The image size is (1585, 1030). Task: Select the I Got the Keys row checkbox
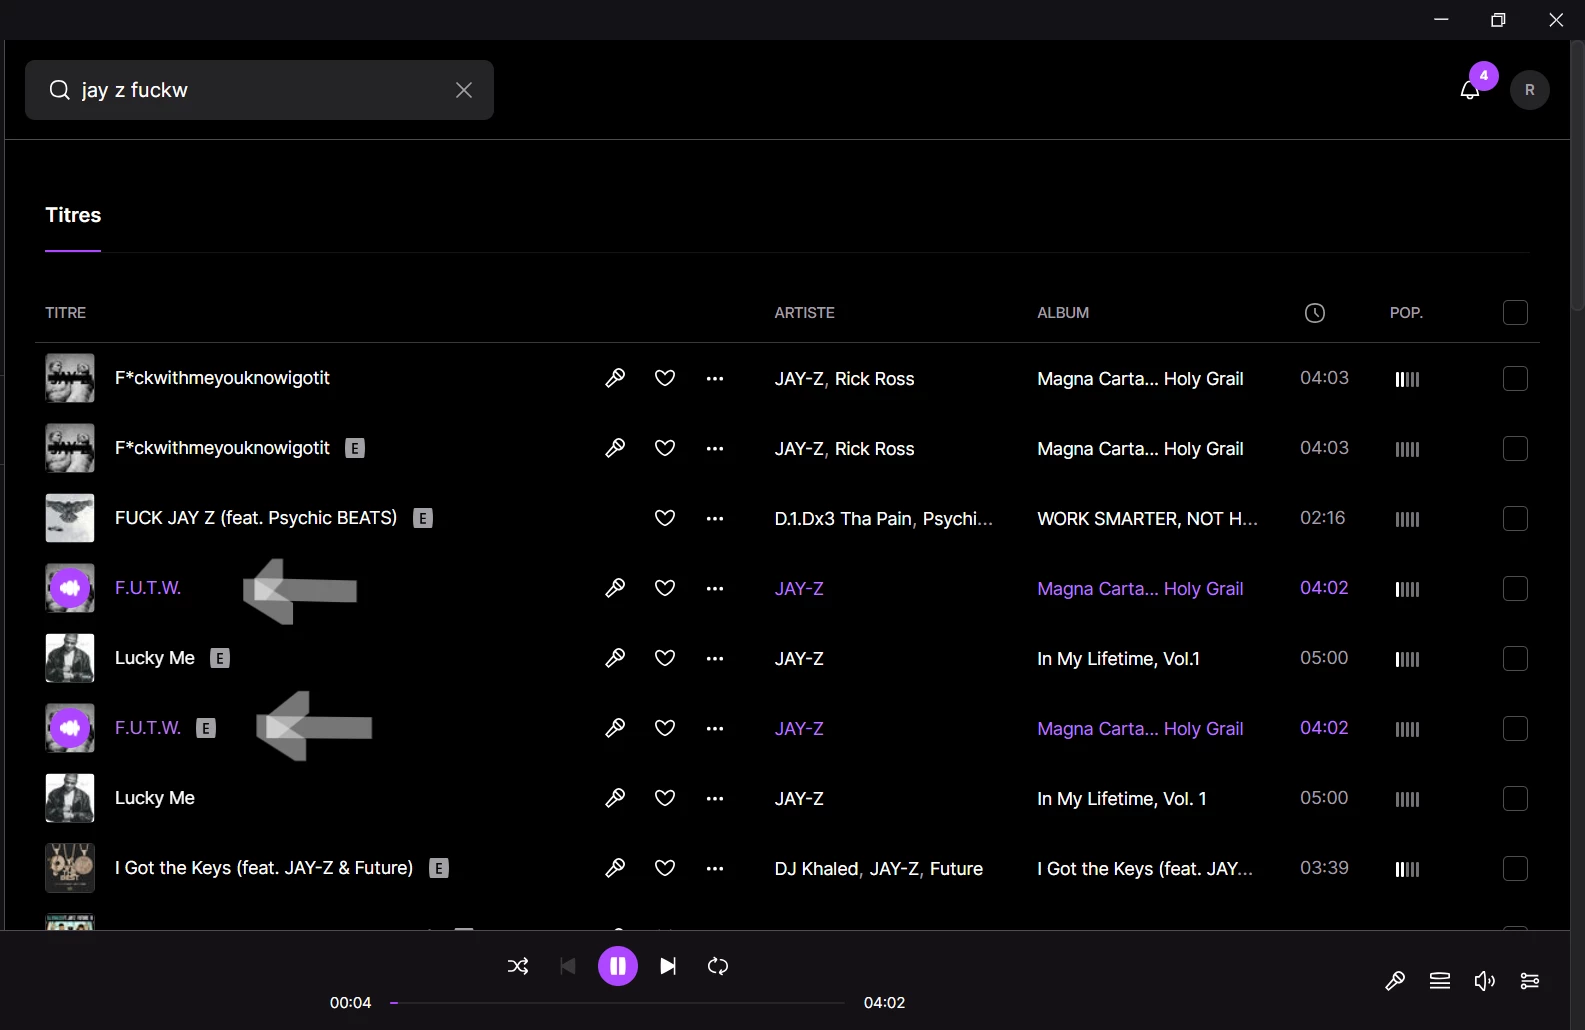tap(1515, 868)
